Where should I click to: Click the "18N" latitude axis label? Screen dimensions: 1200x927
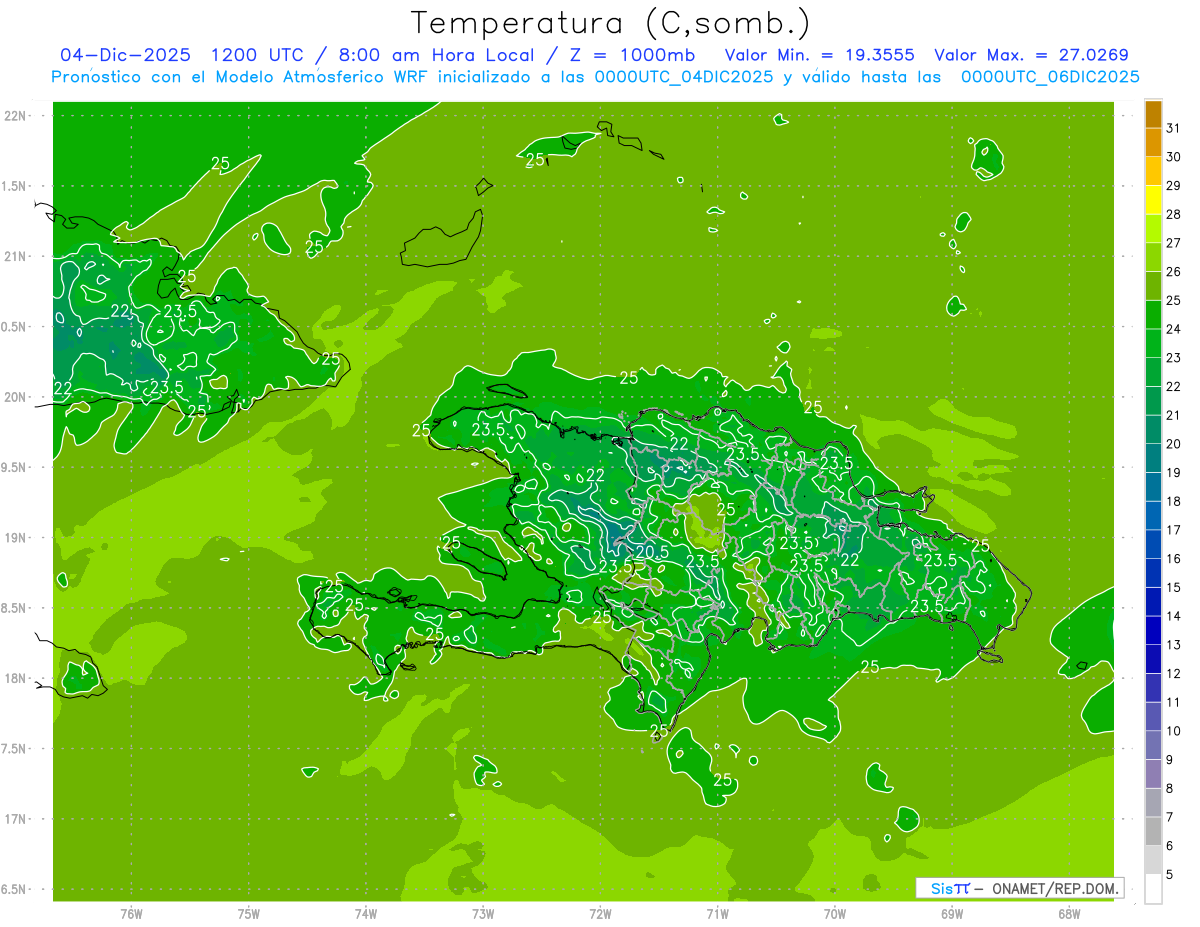[15, 678]
